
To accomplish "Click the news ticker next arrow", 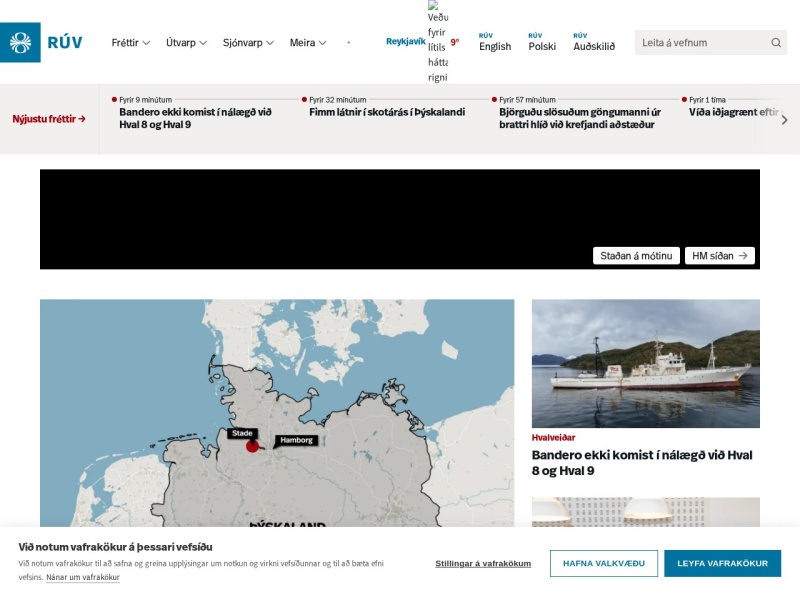I will tap(784, 120).
